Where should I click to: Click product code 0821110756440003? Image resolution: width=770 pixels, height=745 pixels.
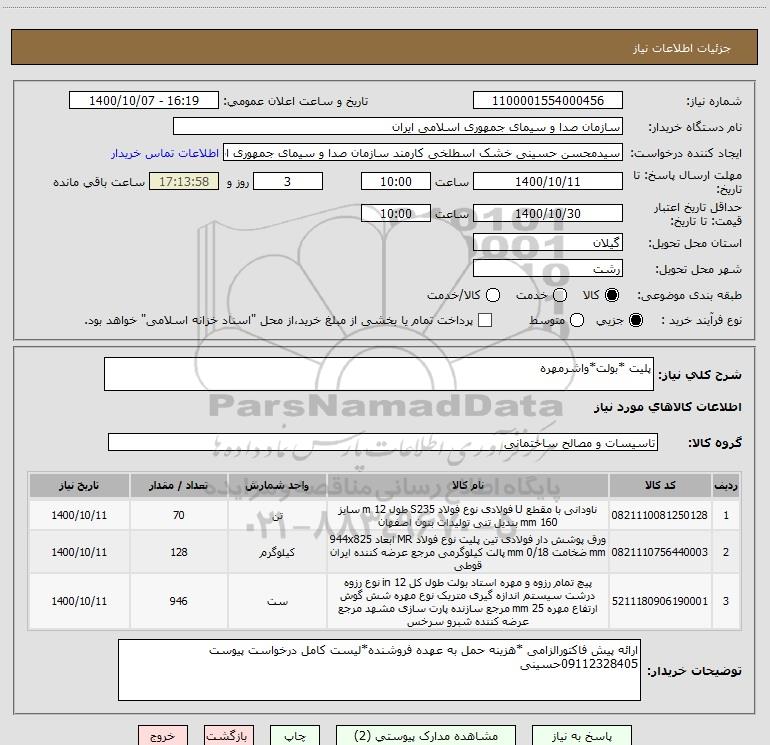coord(660,552)
